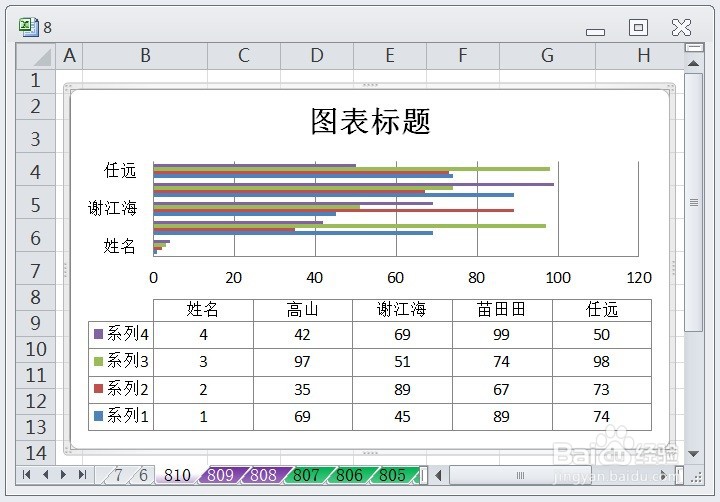Select column A header
The width and height of the screenshot is (720, 502).
click(69, 56)
